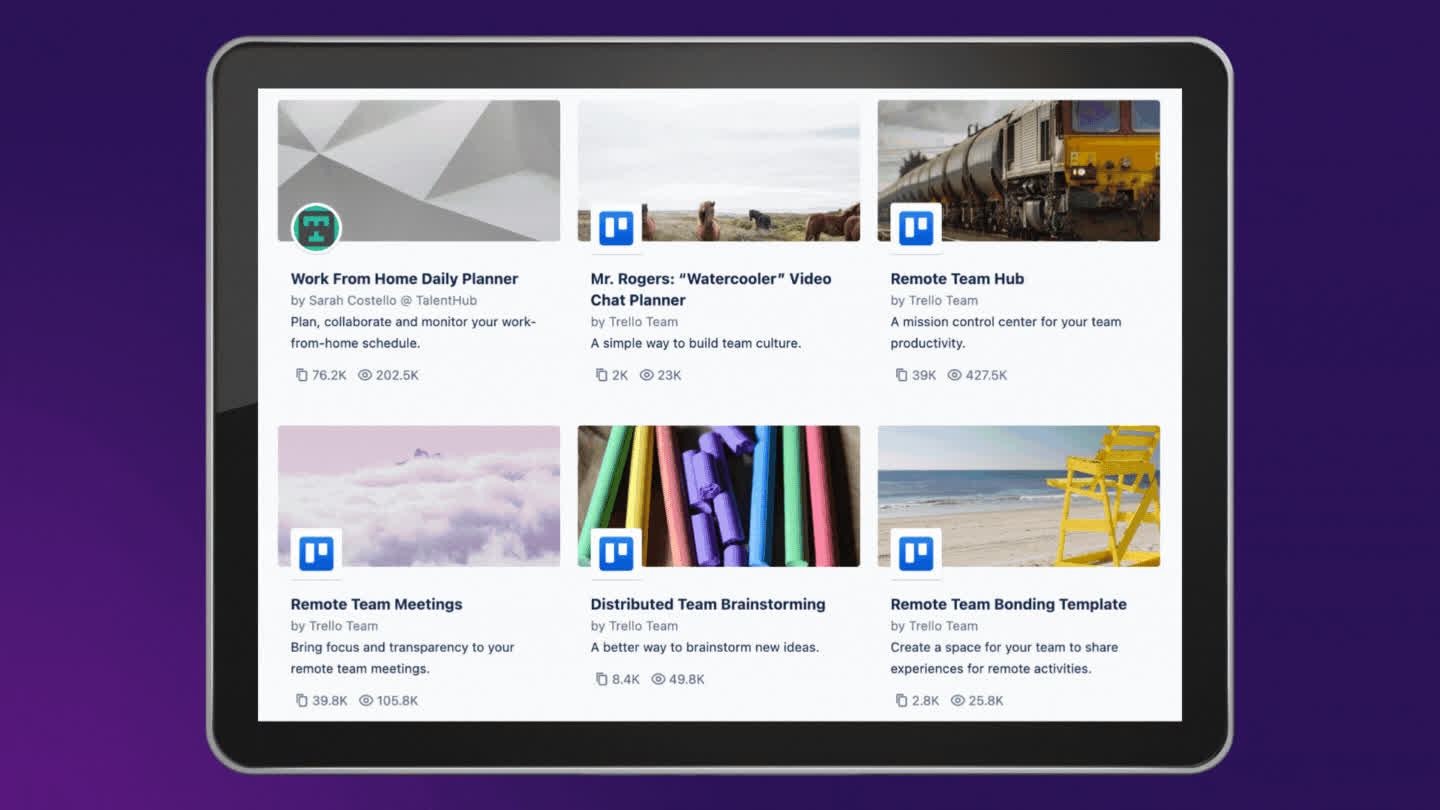Image resolution: width=1440 pixels, height=810 pixels.
Task: Click the 23K views count
Action: pyautogui.click(x=670, y=375)
